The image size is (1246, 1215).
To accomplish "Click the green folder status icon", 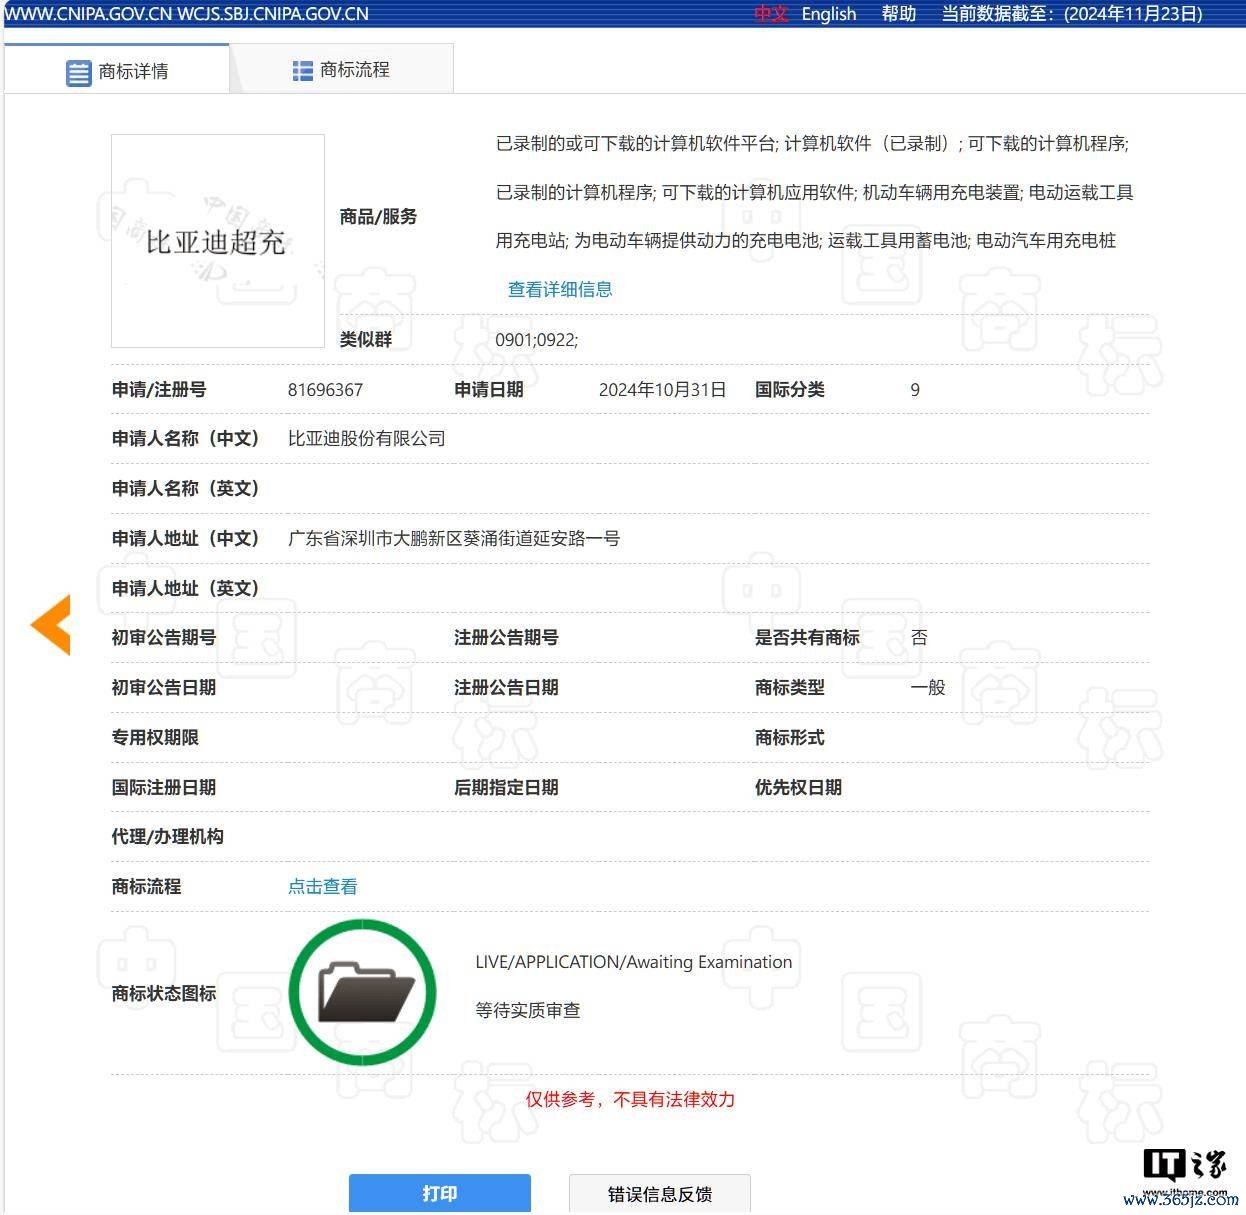I will (363, 992).
